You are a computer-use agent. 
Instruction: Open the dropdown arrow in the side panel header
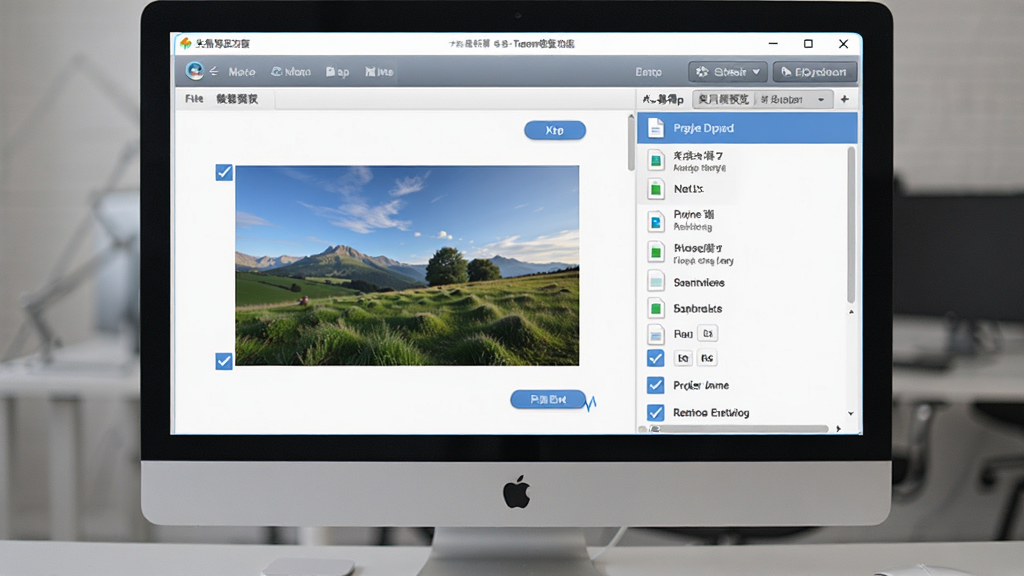tap(821, 99)
